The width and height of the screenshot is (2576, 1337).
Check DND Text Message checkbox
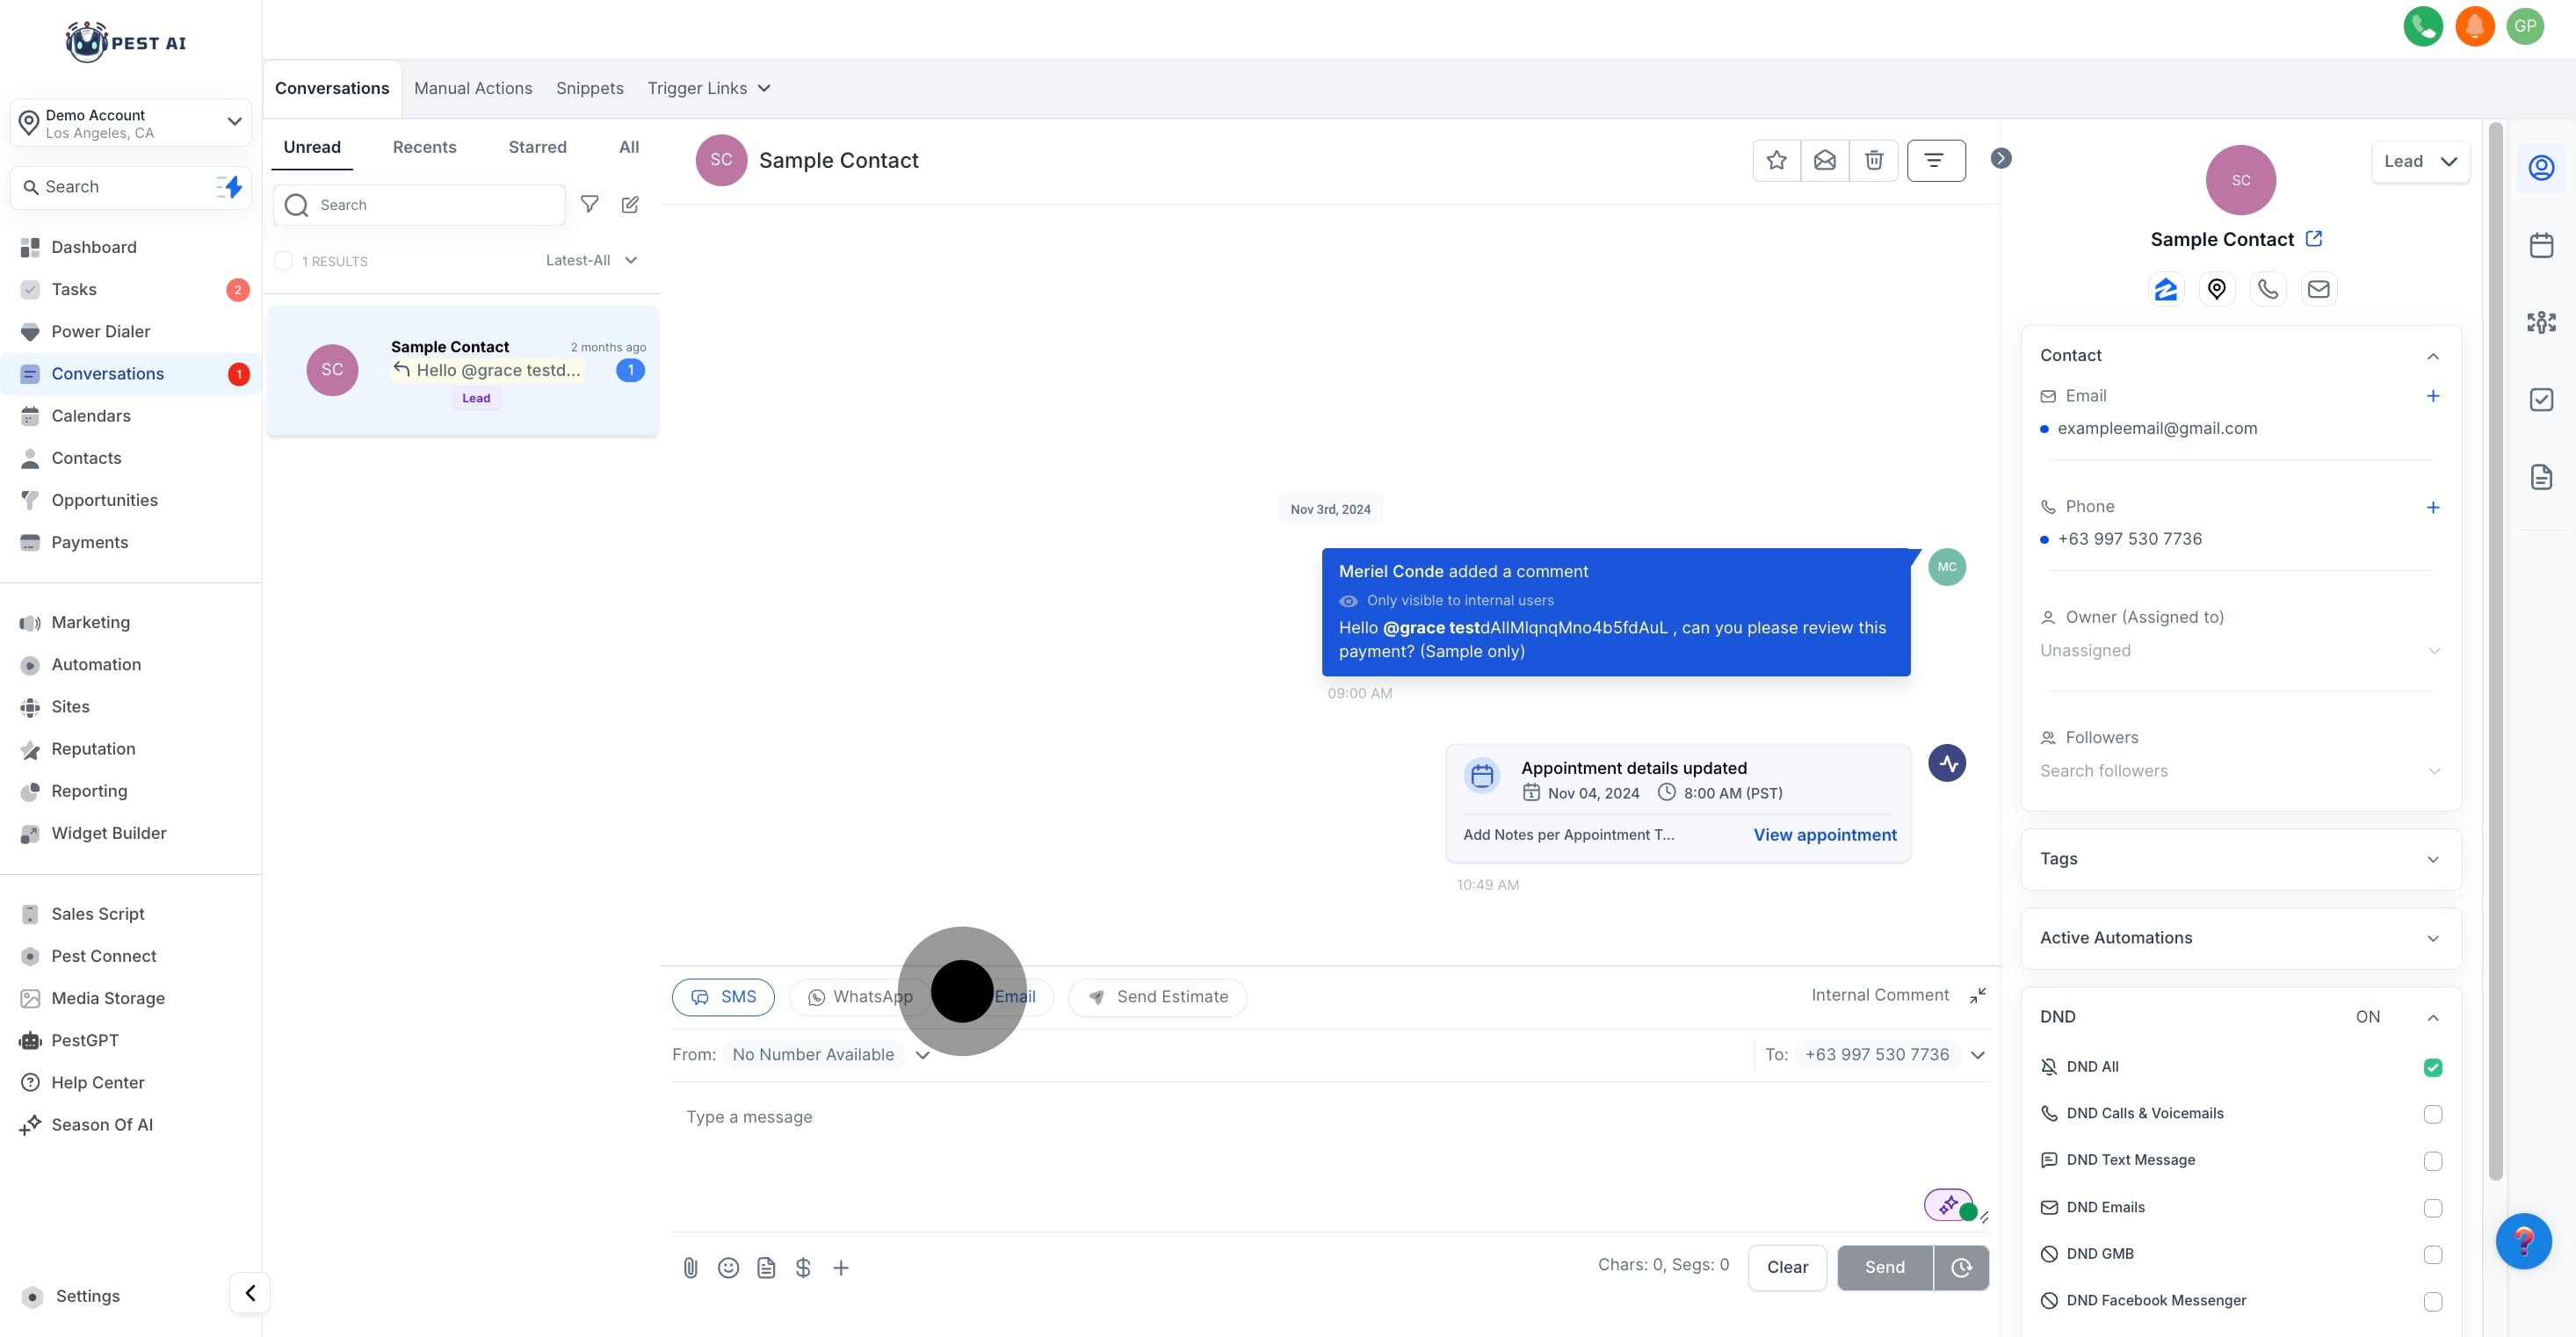pyautogui.click(x=2432, y=1161)
